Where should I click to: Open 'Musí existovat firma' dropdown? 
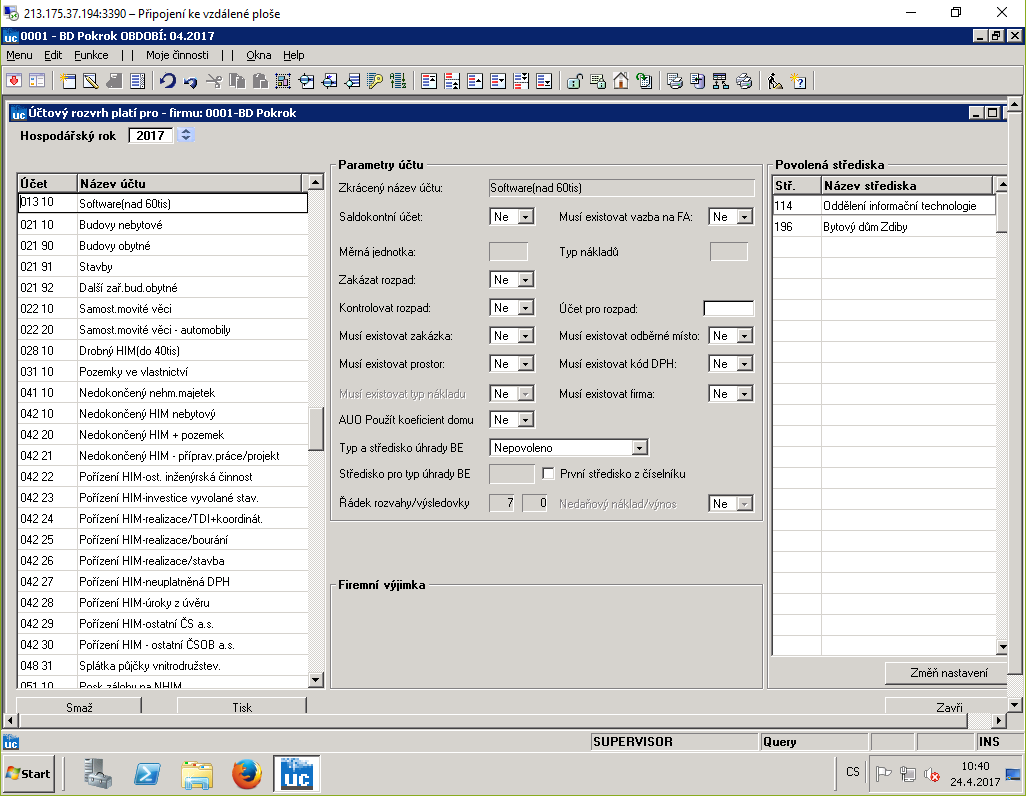[745, 393]
